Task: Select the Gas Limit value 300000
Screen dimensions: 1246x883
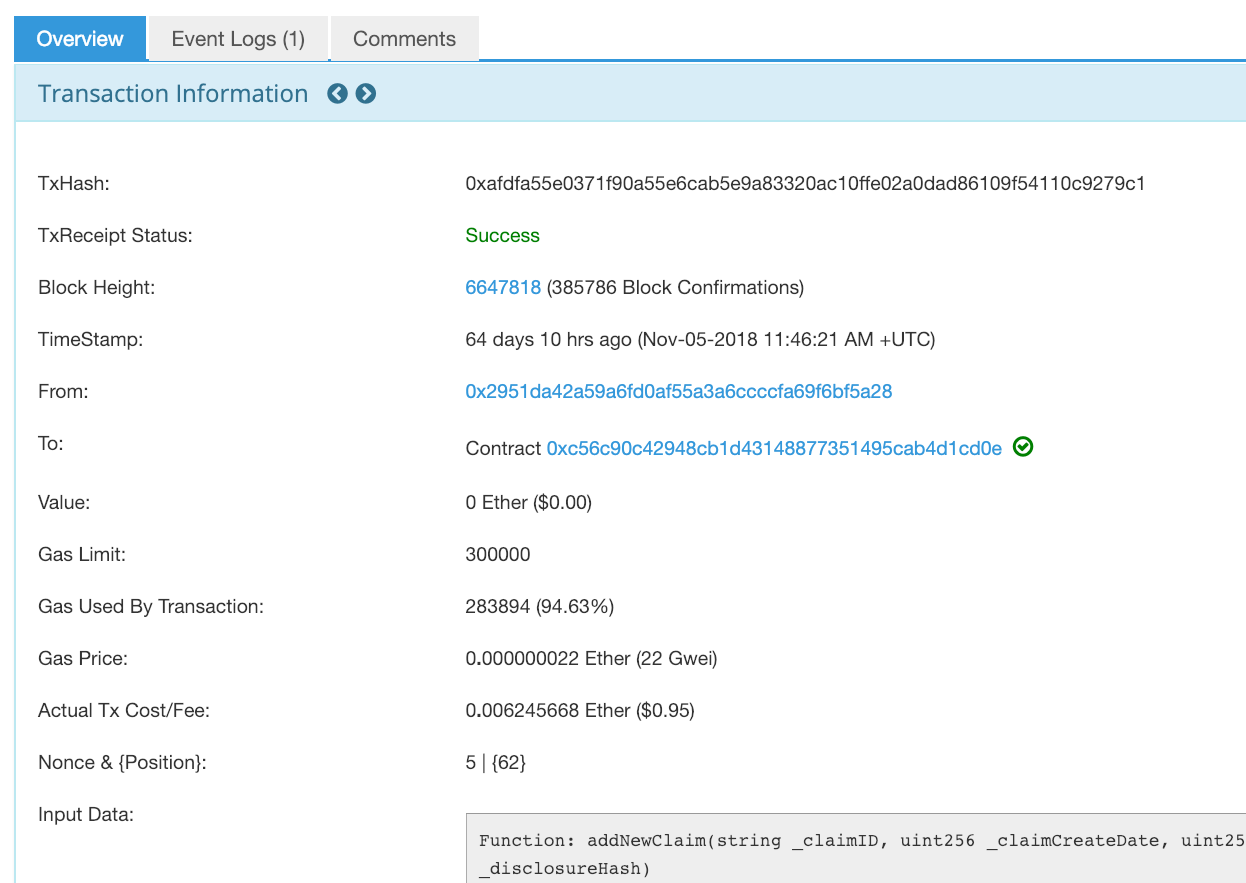Action: pyautogui.click(x=498, y=554)
